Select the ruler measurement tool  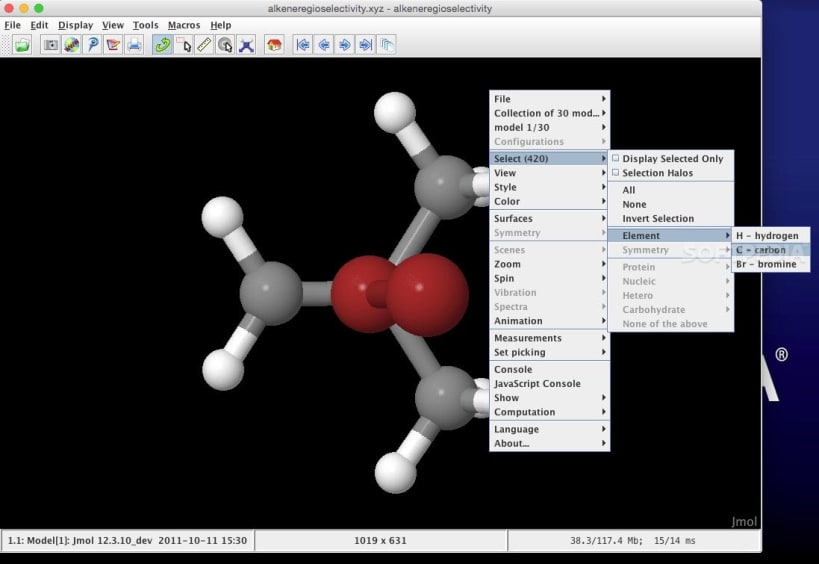(x=204, y=45)
